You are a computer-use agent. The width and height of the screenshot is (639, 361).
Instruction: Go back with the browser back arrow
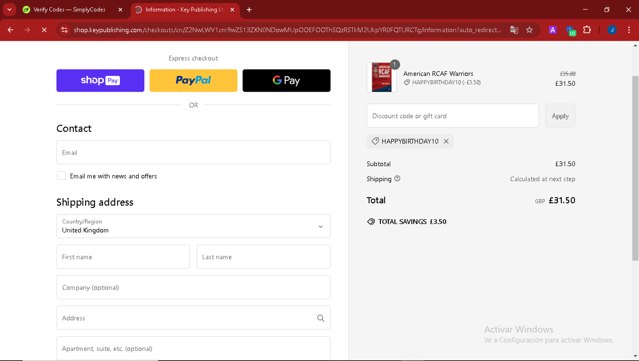click(x=10, y=30)
